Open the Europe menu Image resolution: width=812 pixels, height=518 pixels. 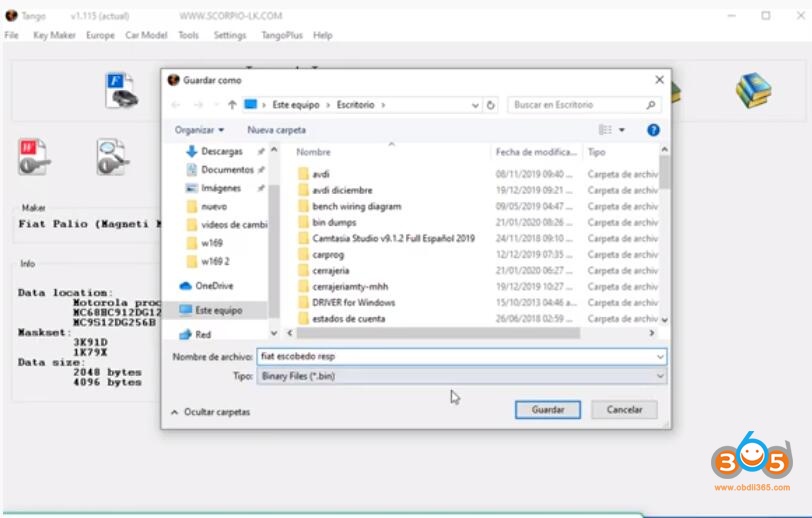tap(100, 35)
